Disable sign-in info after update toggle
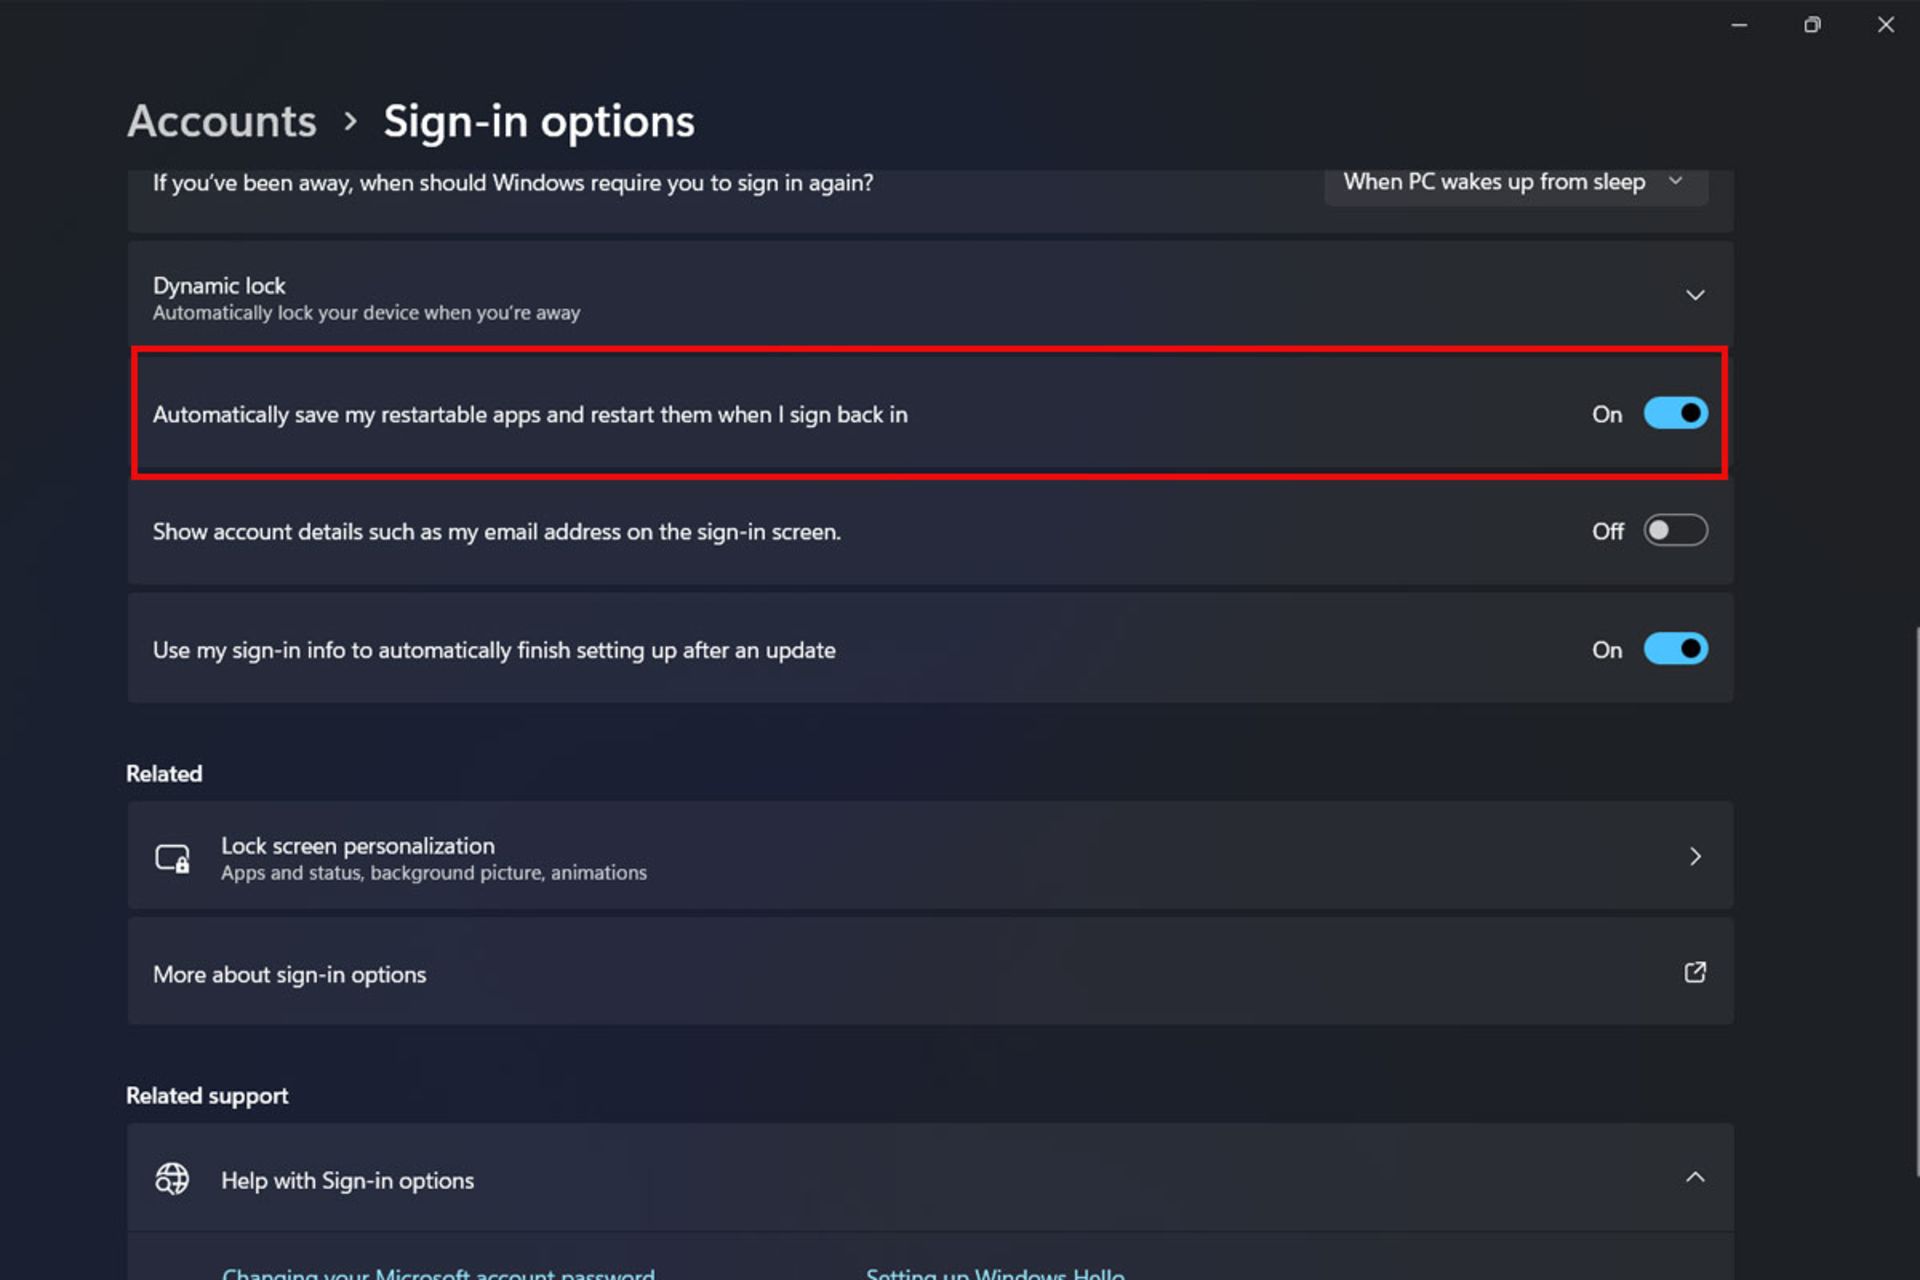Viewport: 1920px width, 1280px height. [1675, 649]
